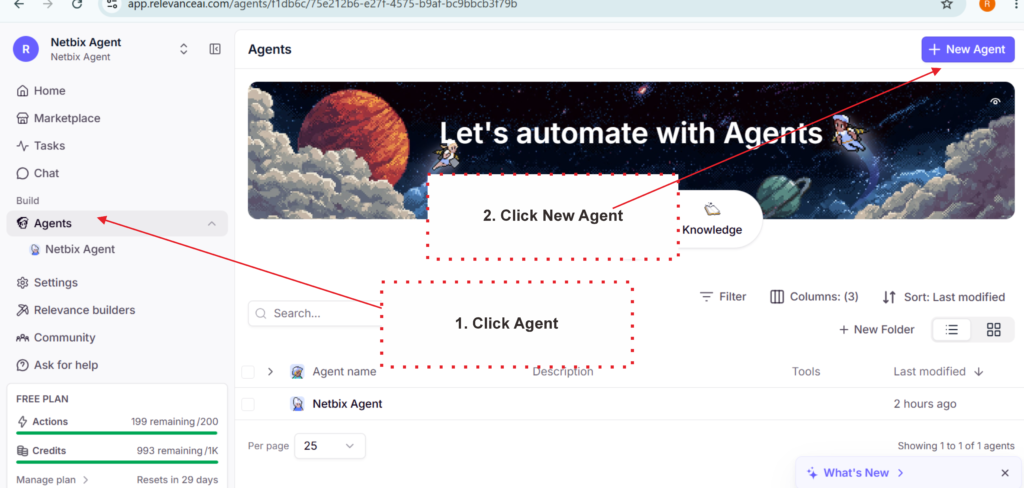Click the Knowledge book icon
The height and width of the screenshot is (488, 1024).
pyautogui.click(x=712, y=210)
